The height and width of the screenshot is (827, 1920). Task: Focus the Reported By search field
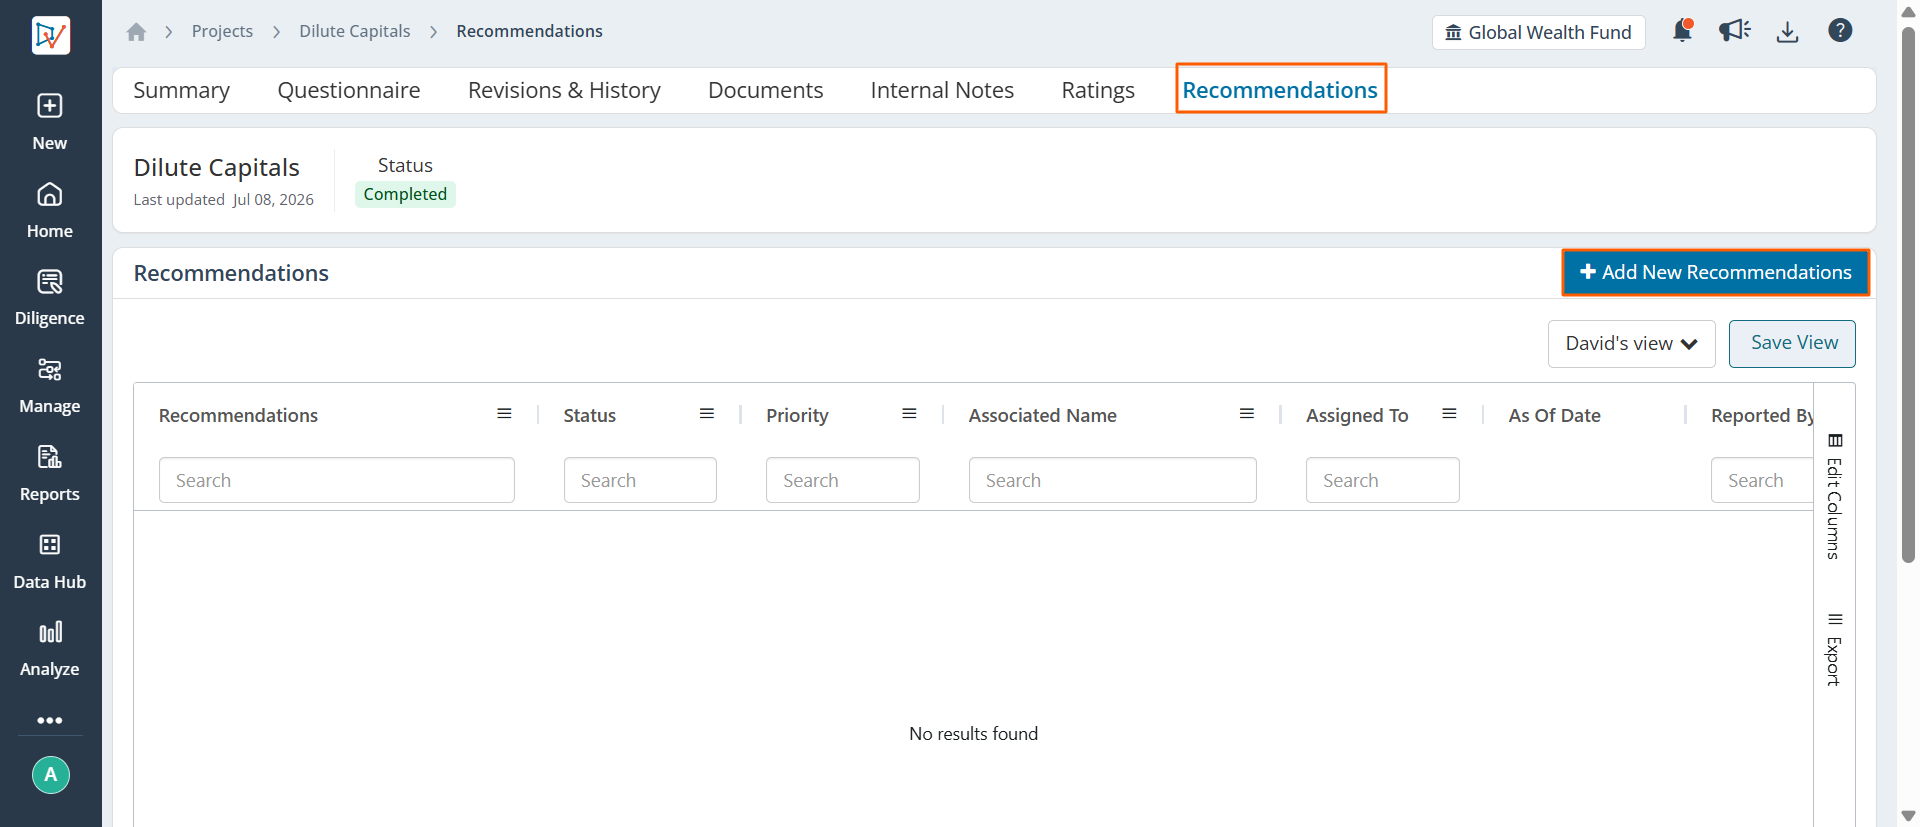pos(1762,480)
